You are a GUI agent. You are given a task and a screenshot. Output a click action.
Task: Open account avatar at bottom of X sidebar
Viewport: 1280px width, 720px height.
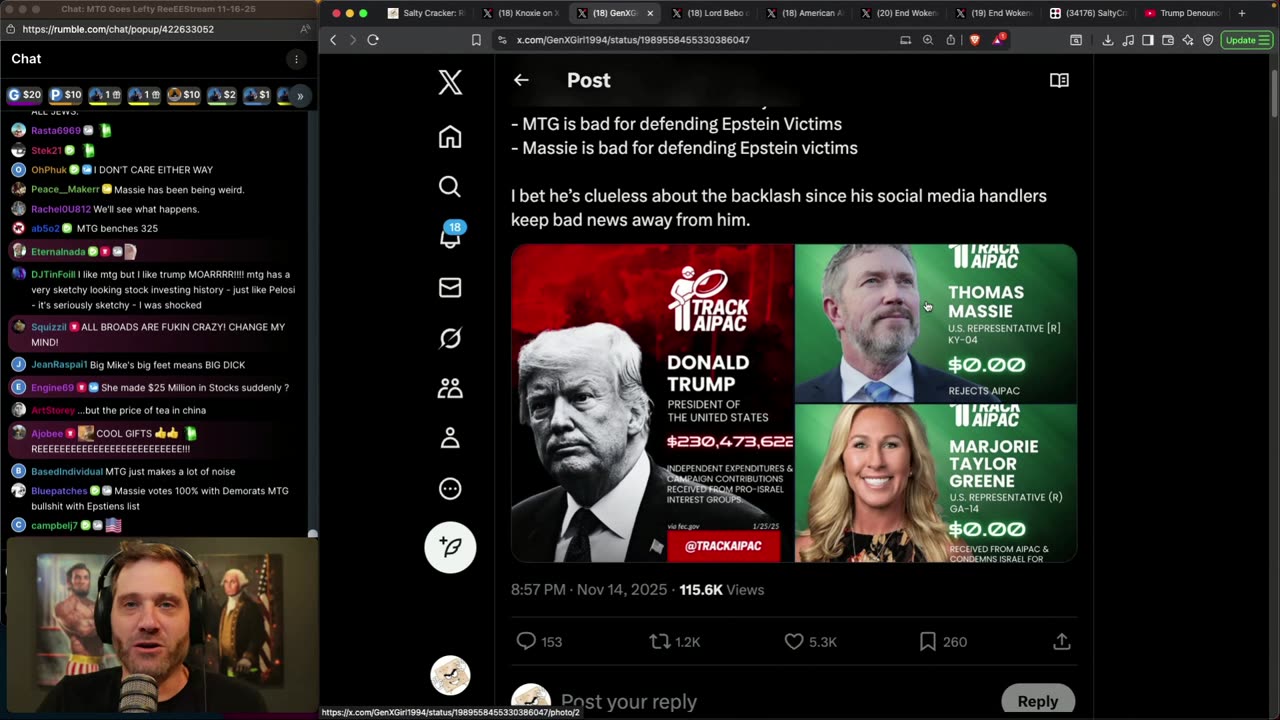[450, 675]
